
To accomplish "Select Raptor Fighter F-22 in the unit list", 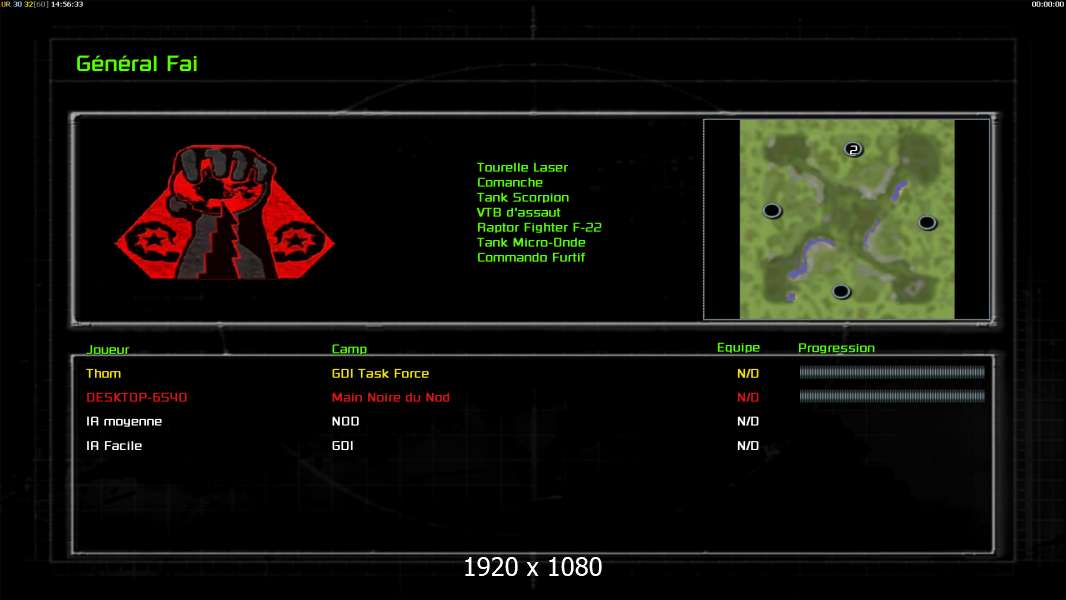I will [539, 227].
